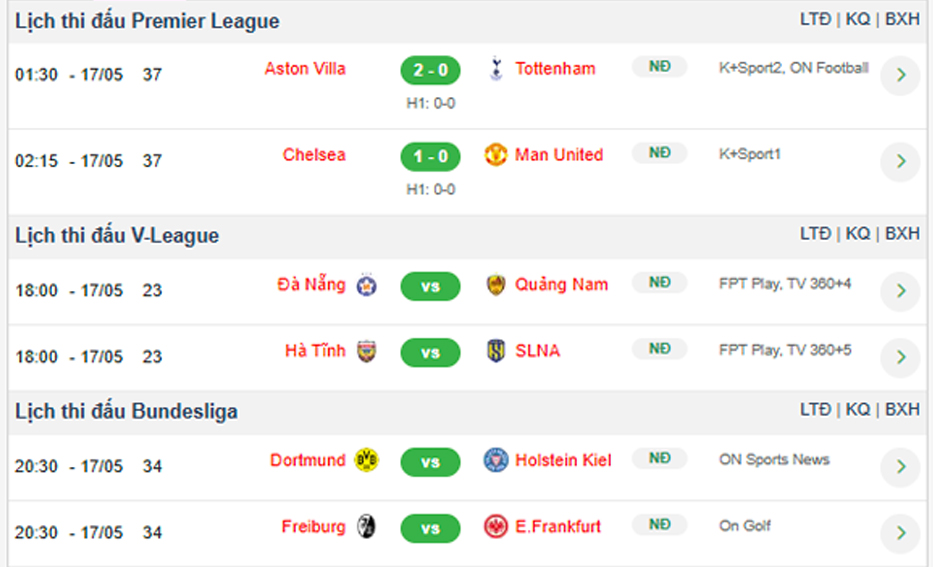Click the Man United club crest
The width and height of the screenshot is (933, 567).
click(x=496, y=155)
